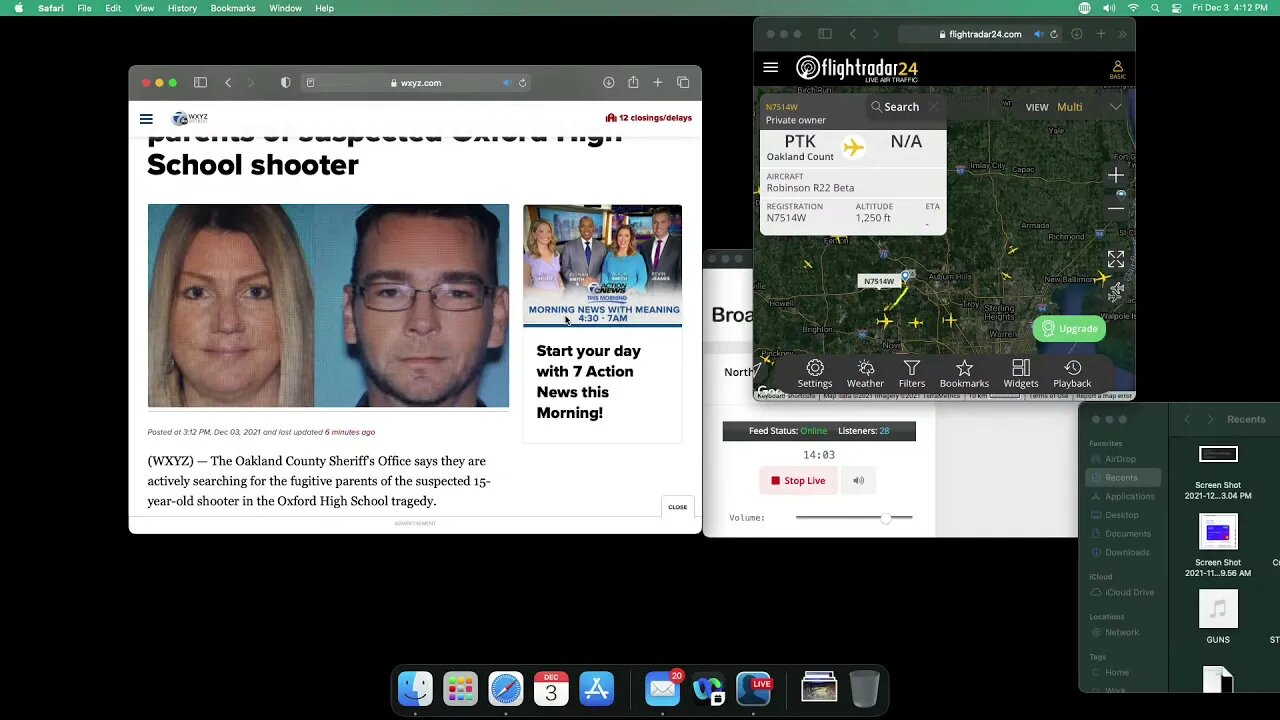Select the GUNS audio file in Finder
The width and height of the screenshot is (1280, 720).
[x=1218, y=618]
